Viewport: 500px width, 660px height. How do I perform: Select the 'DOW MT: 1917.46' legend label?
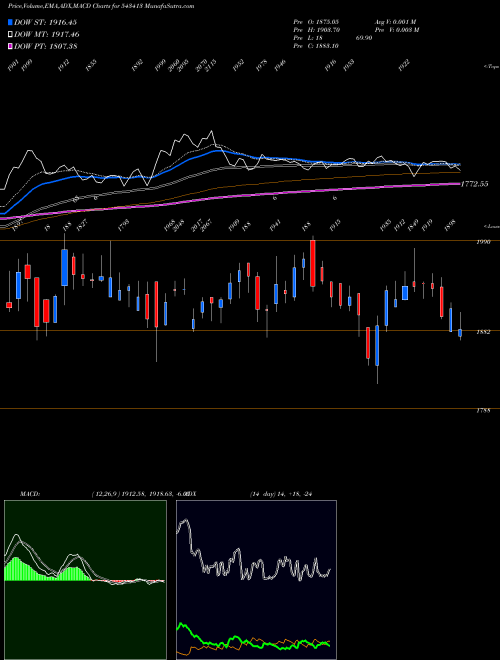click(47, 35)
